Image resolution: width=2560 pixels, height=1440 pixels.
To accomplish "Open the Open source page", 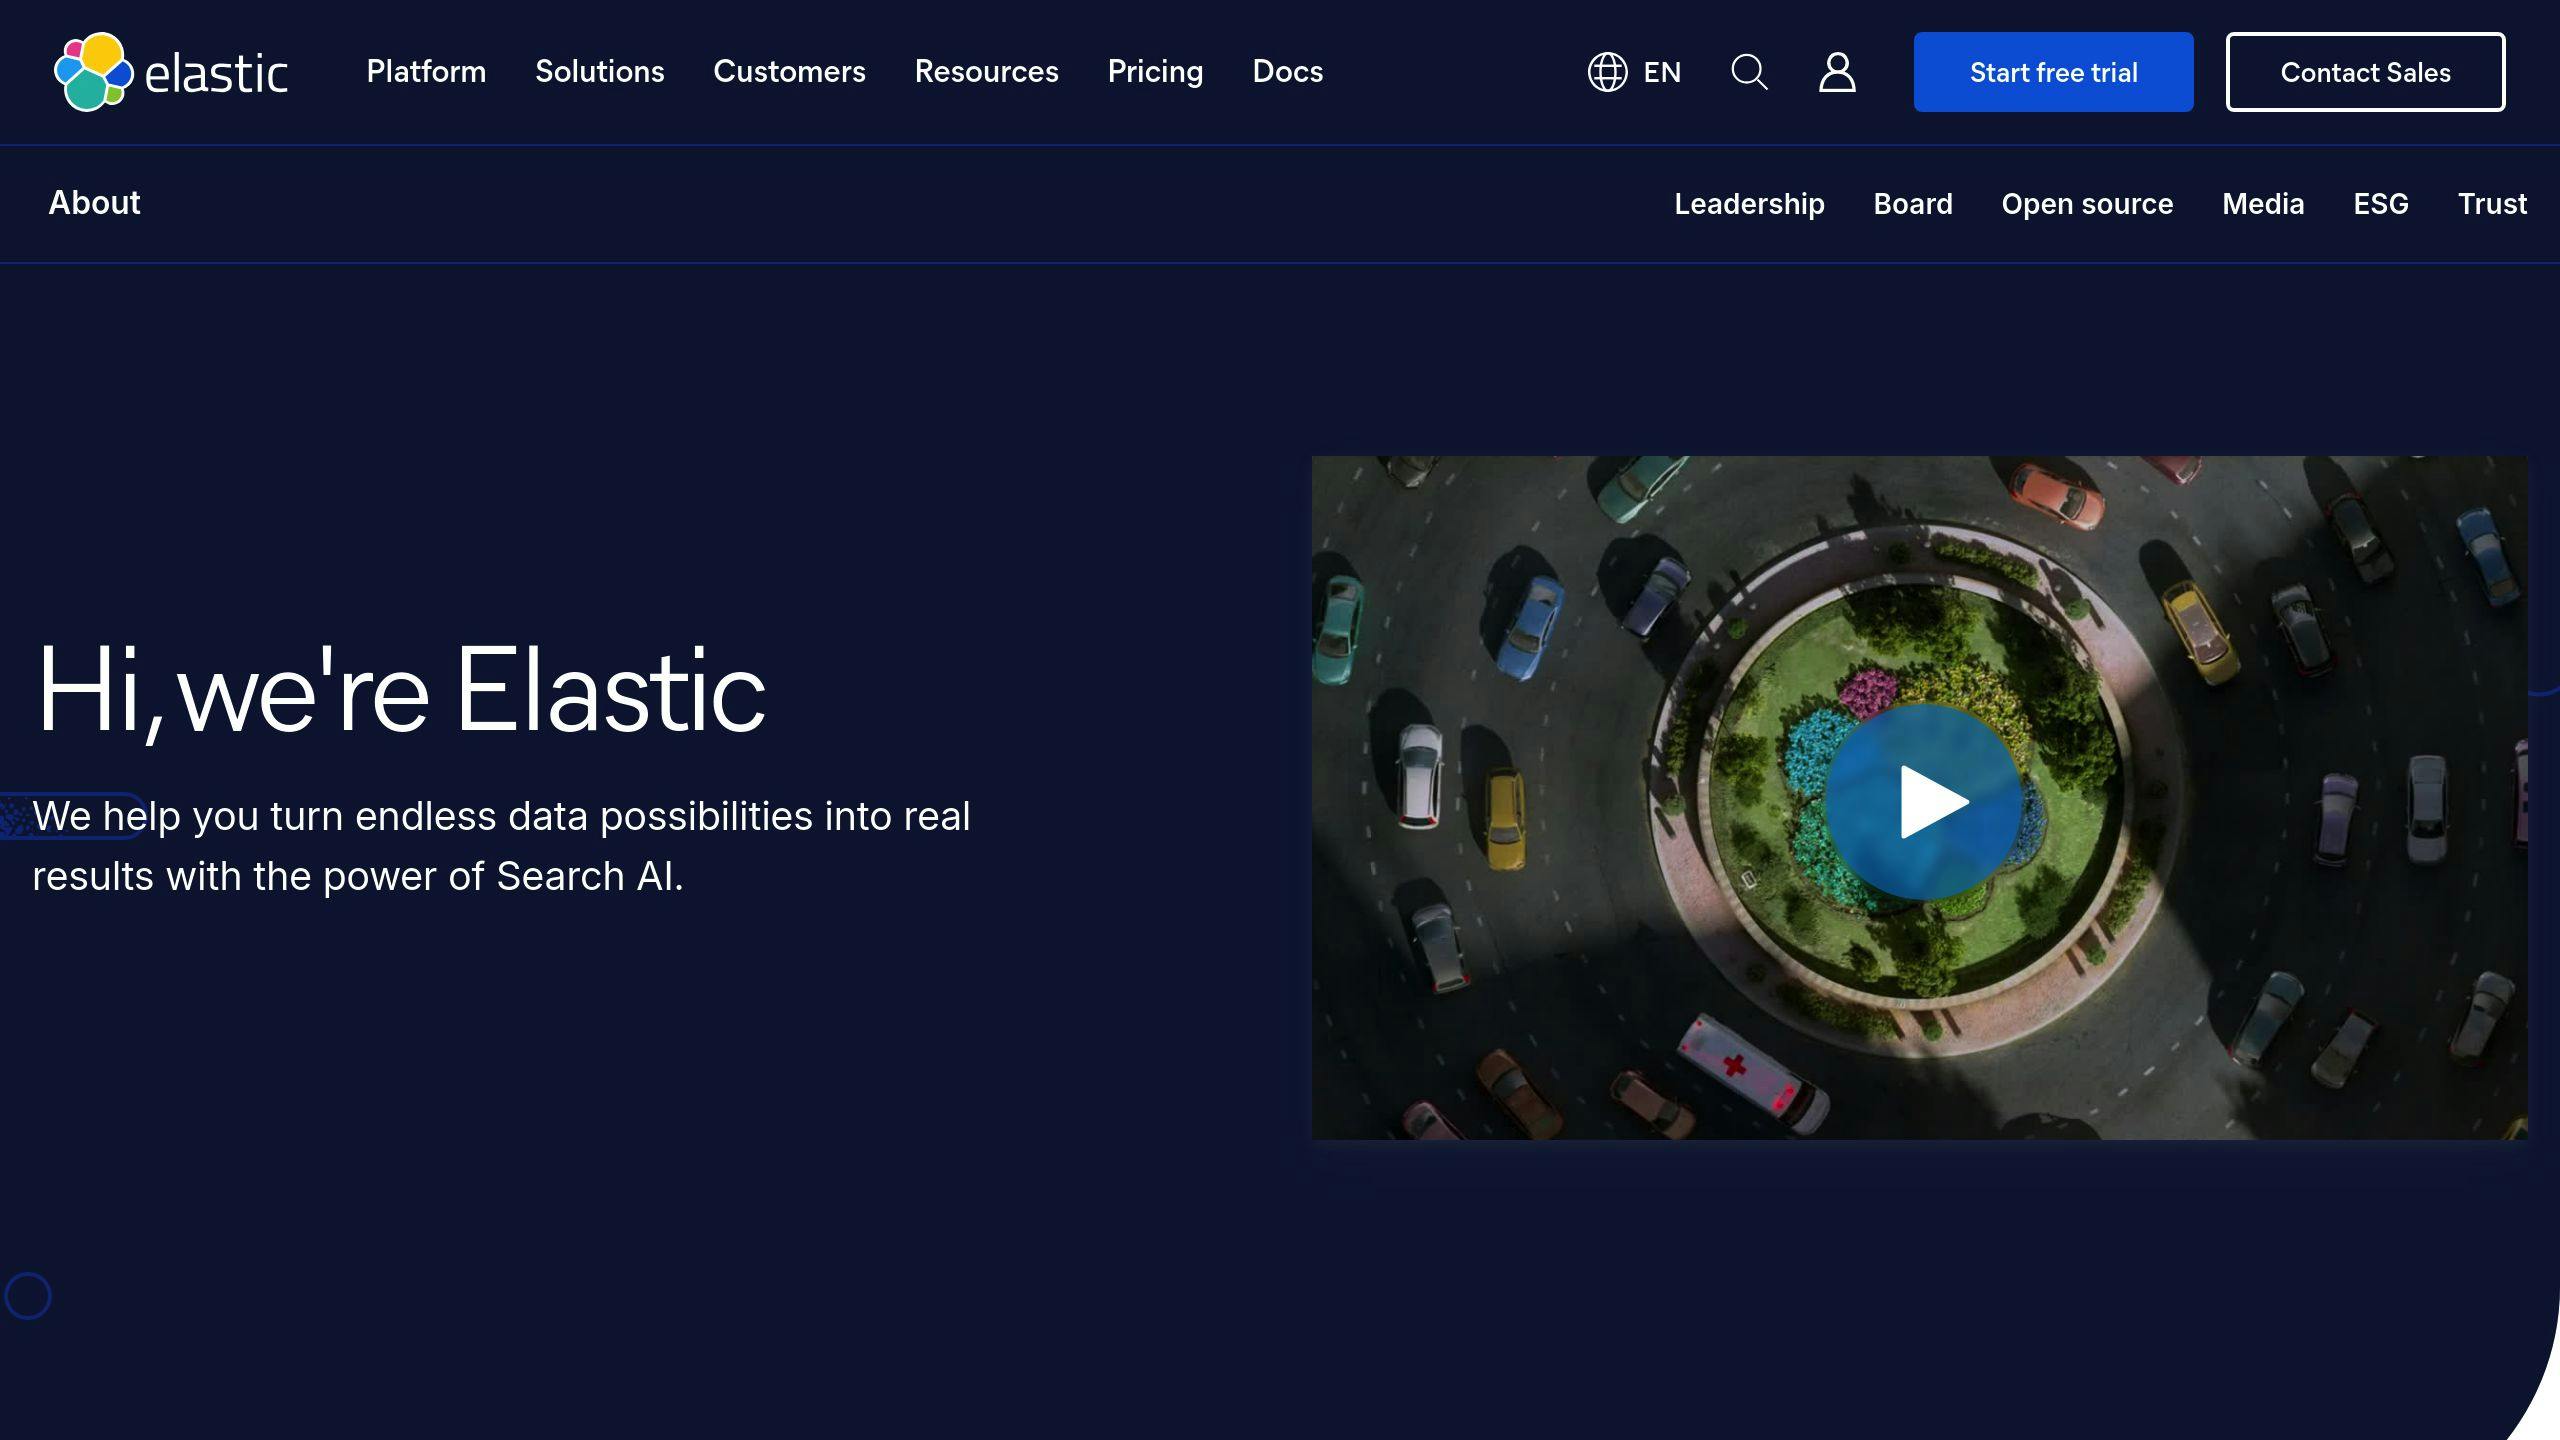I will [2087, 204].
